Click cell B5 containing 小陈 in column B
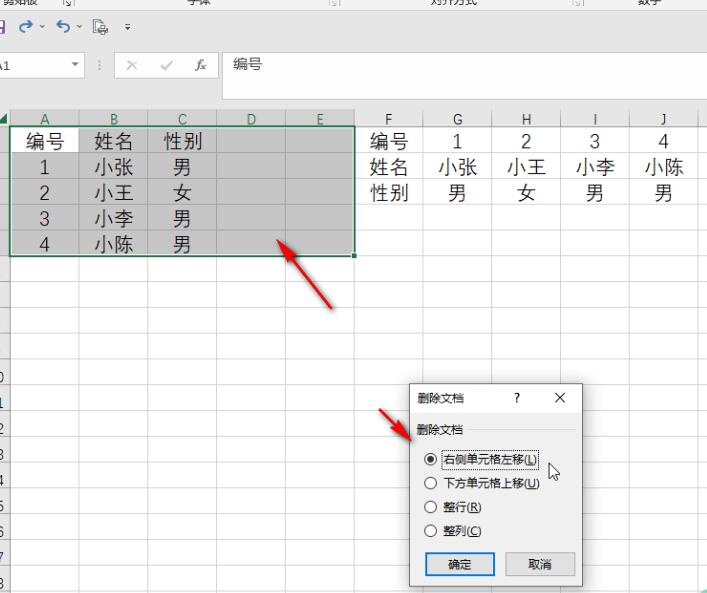 pos(114,244)
